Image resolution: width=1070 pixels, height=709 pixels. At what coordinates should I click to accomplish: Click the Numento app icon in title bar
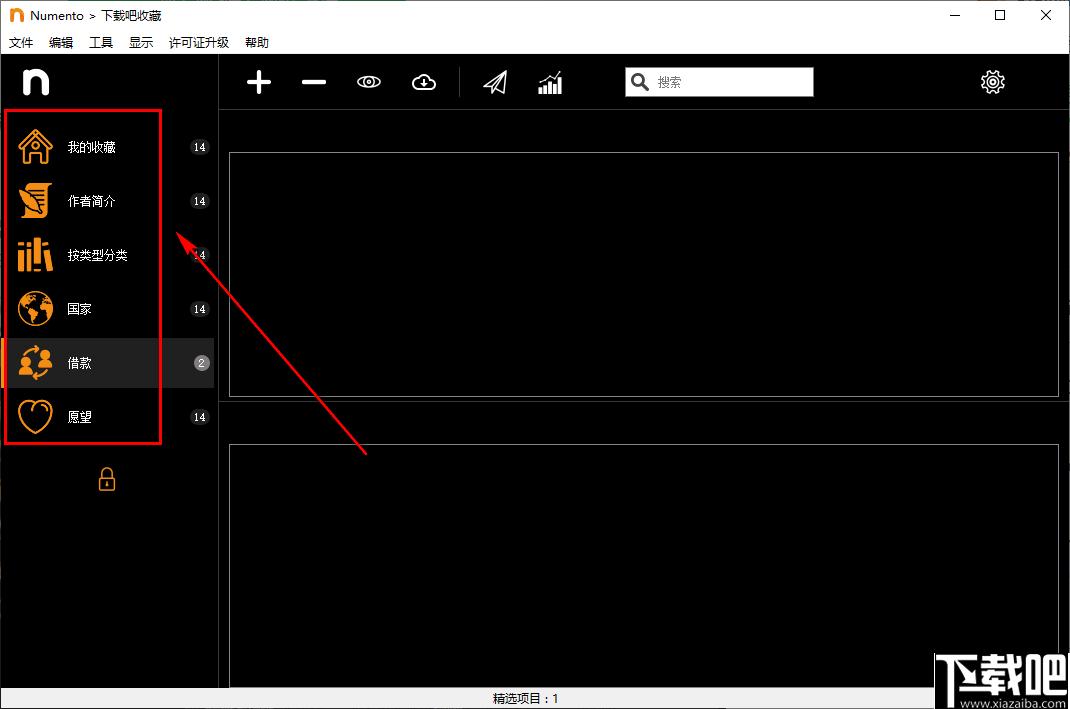(17, 15)
